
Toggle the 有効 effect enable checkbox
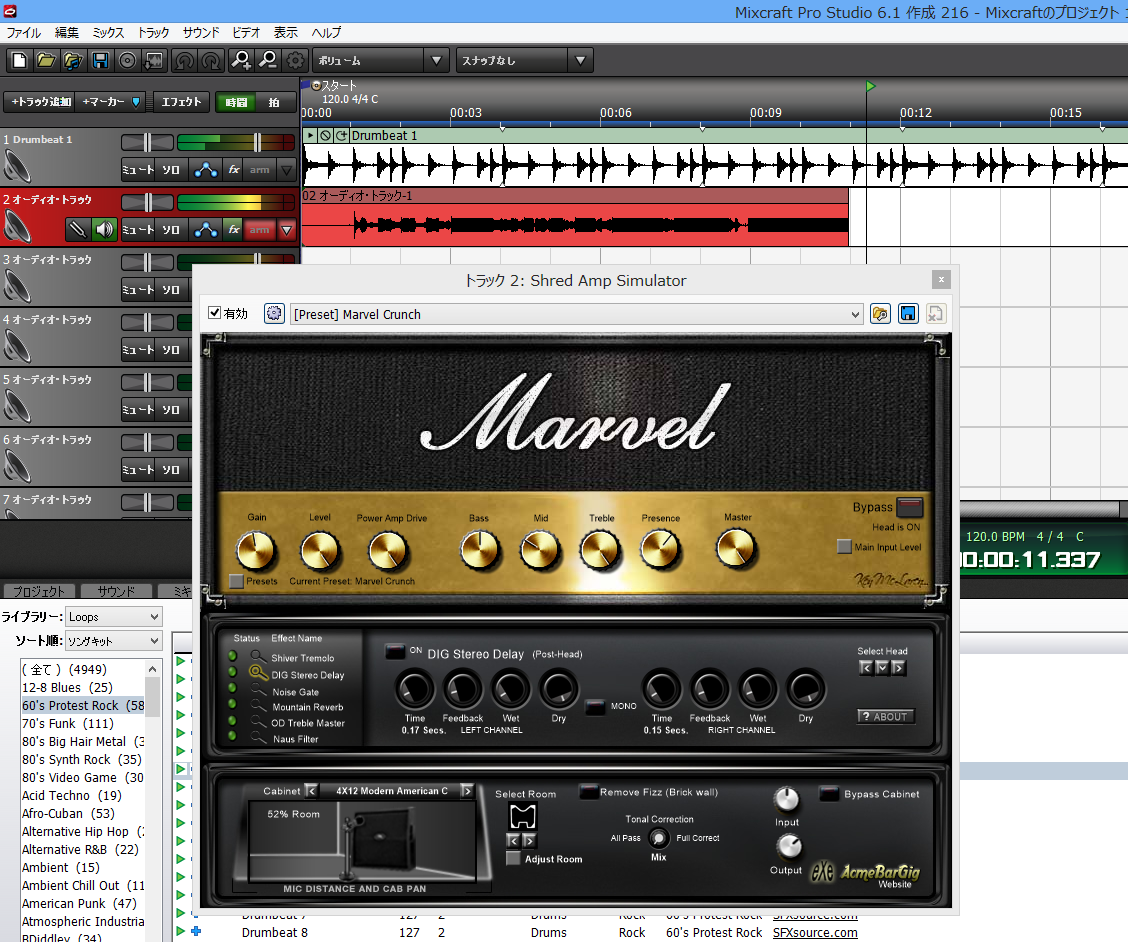pyautogui.click(x=214, y=312)
